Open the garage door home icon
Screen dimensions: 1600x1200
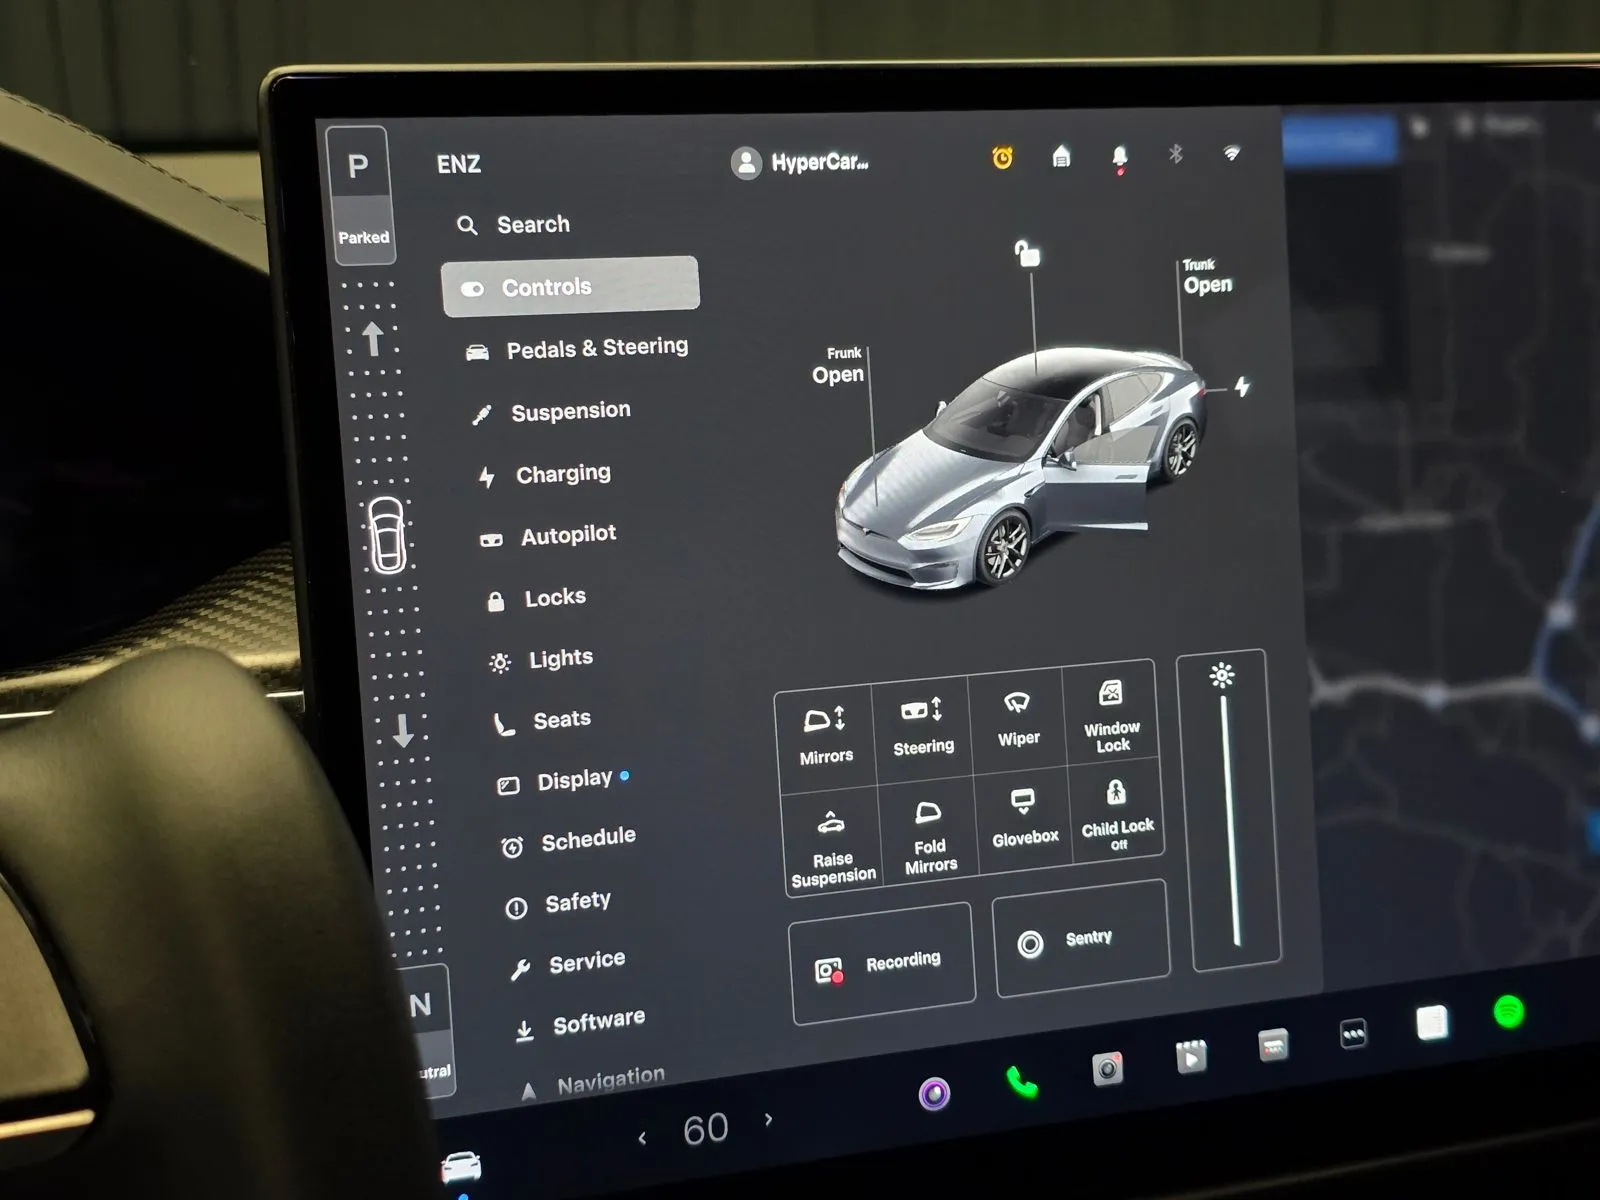pos(1061,157)
